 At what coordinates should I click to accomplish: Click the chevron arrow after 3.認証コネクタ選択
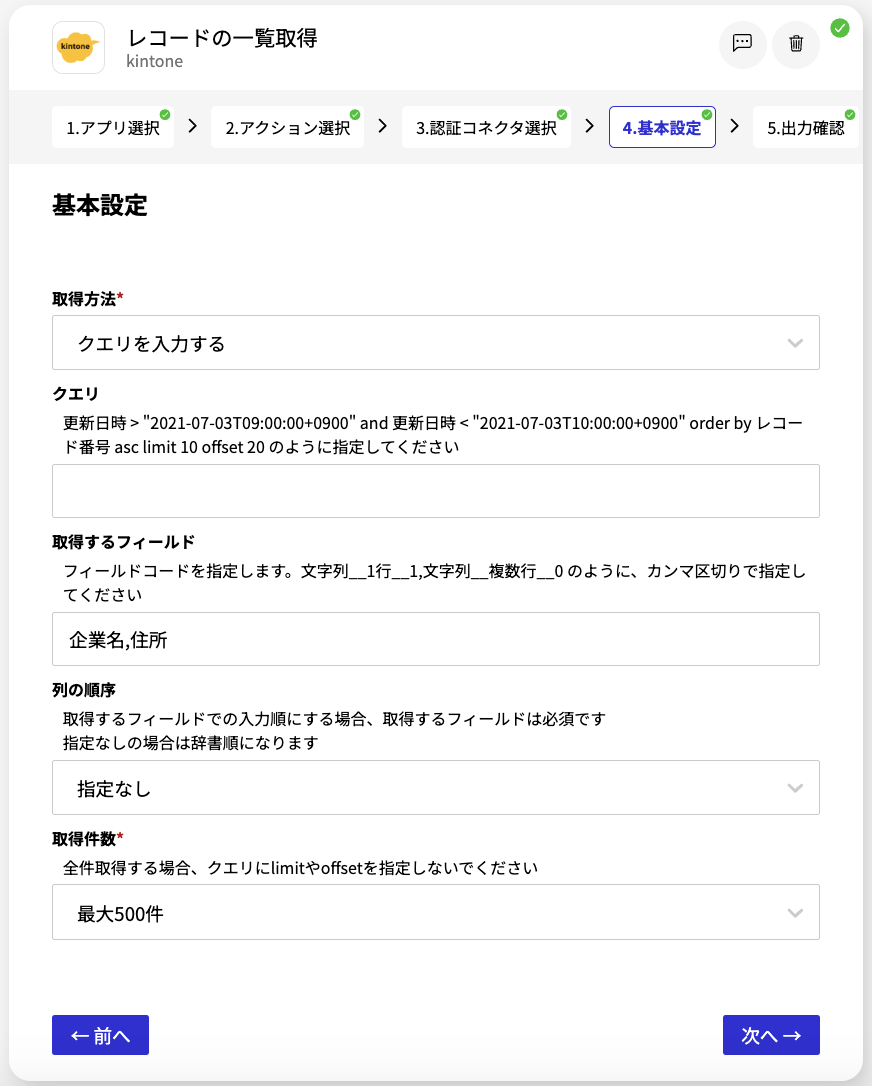coord(589,126)
